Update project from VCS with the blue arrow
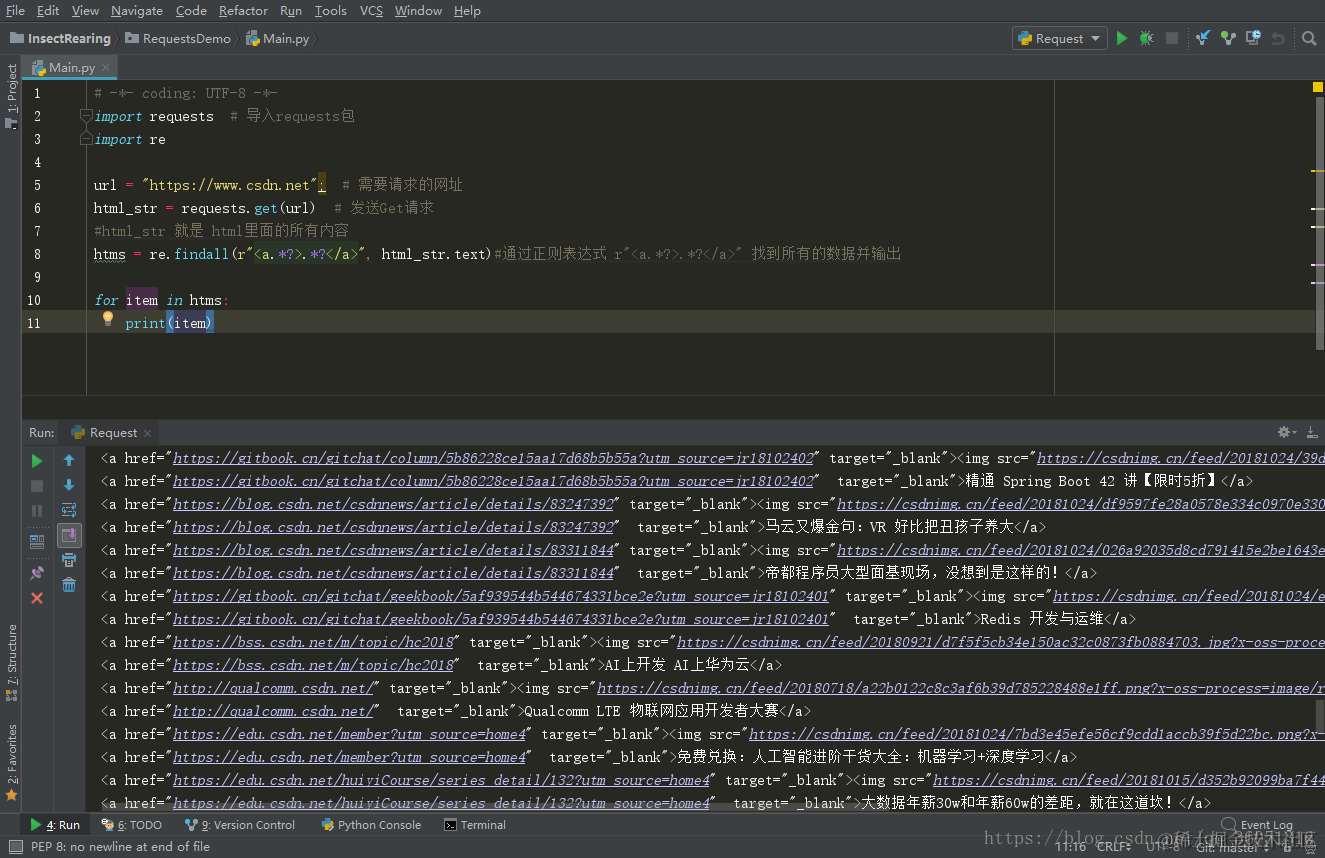1325x858 pixels. [x=1203, y=38]
